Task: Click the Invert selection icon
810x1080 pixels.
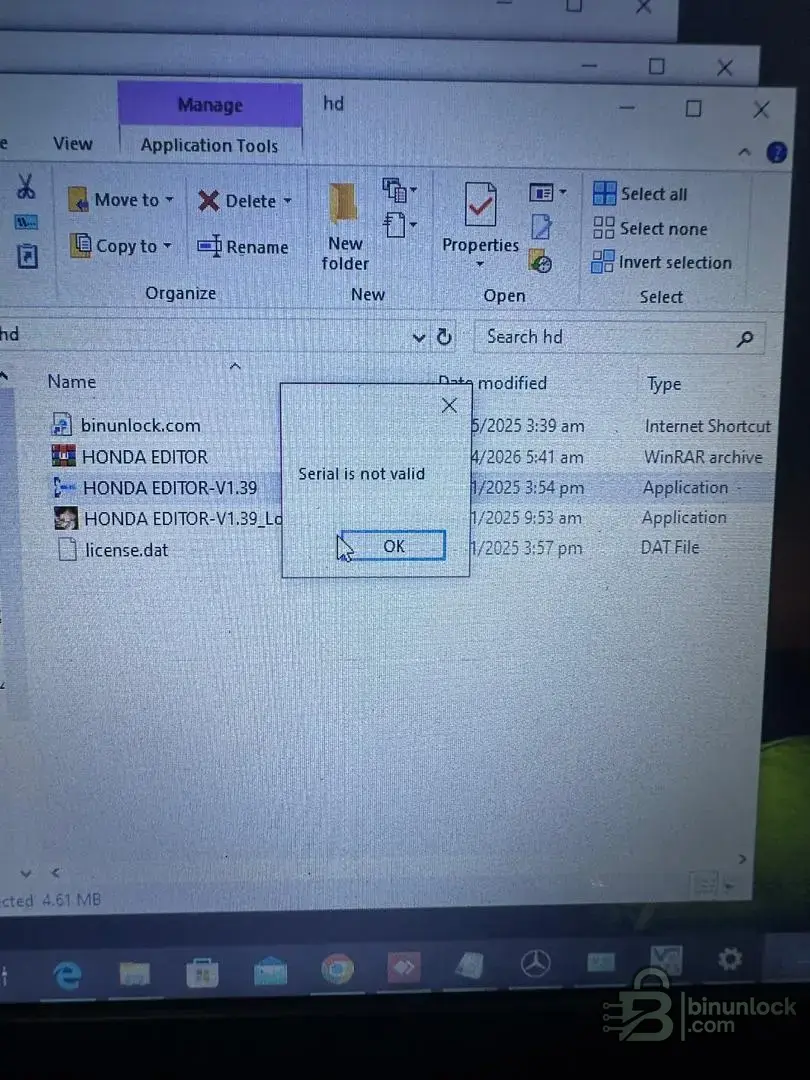Action: pyautogui.click(x=603, y=262)
